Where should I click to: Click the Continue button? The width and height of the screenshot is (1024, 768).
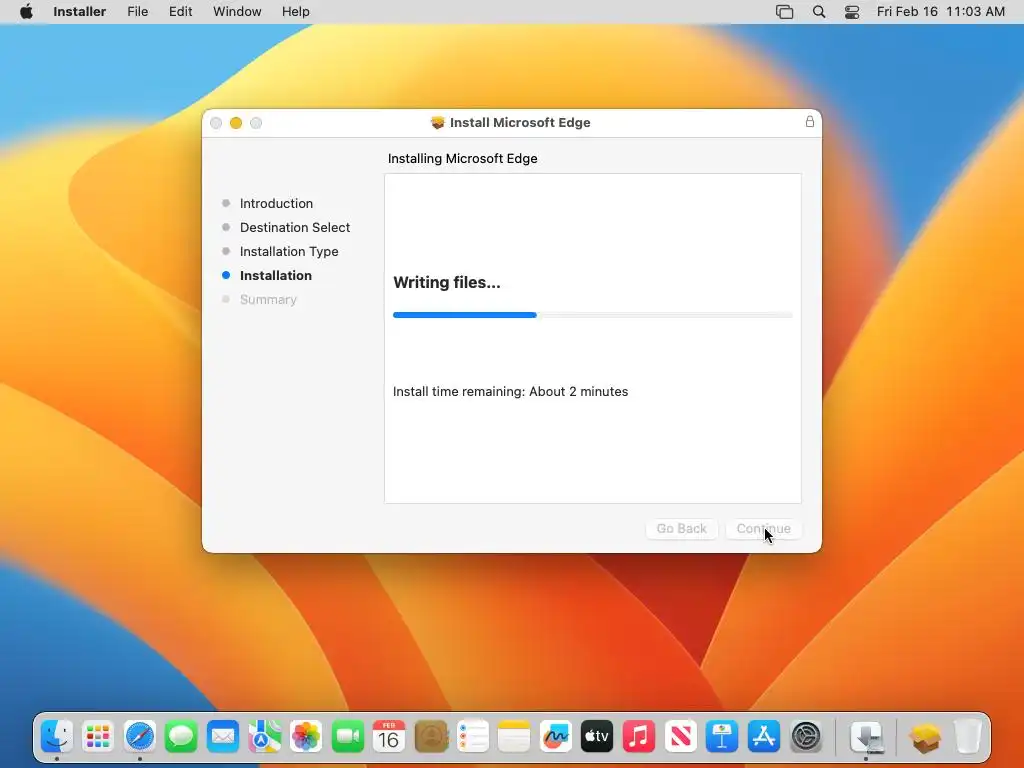(x=763, y=528)
